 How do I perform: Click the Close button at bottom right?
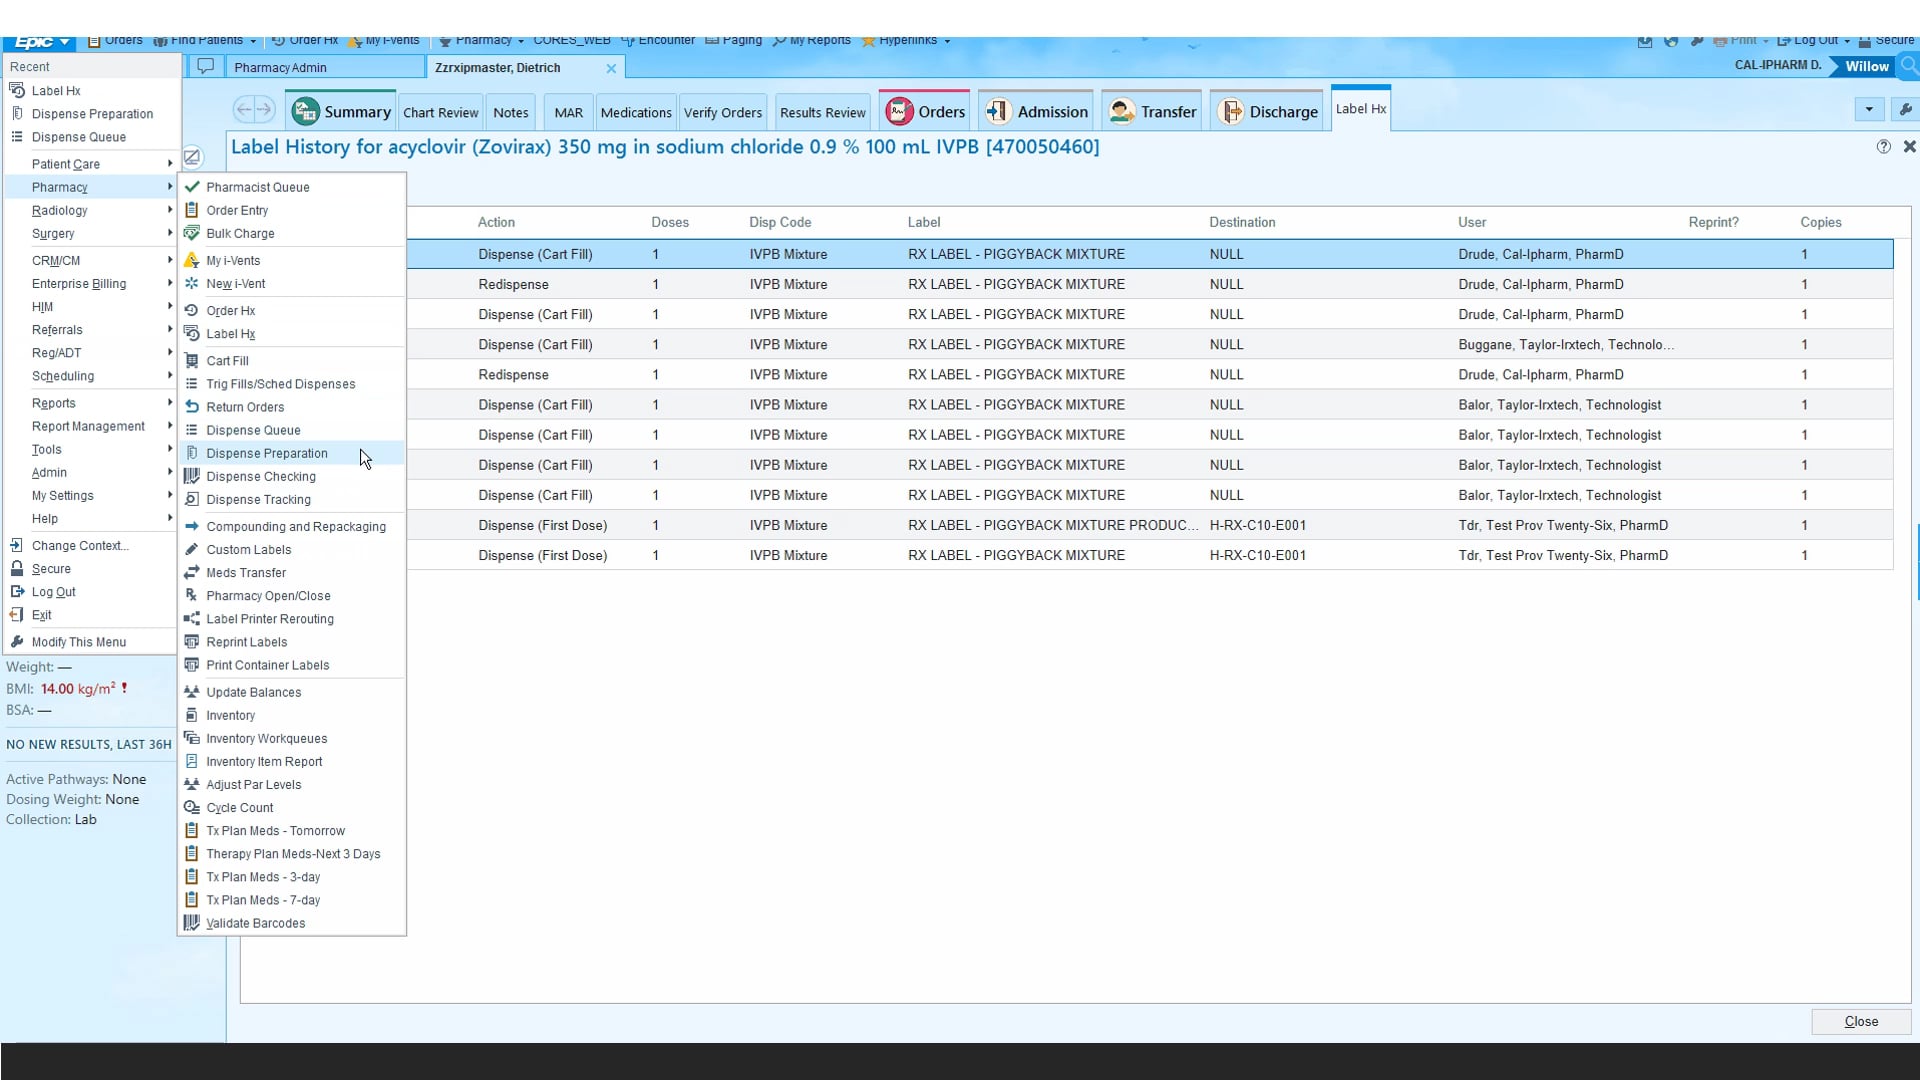coord(1860,1021)
